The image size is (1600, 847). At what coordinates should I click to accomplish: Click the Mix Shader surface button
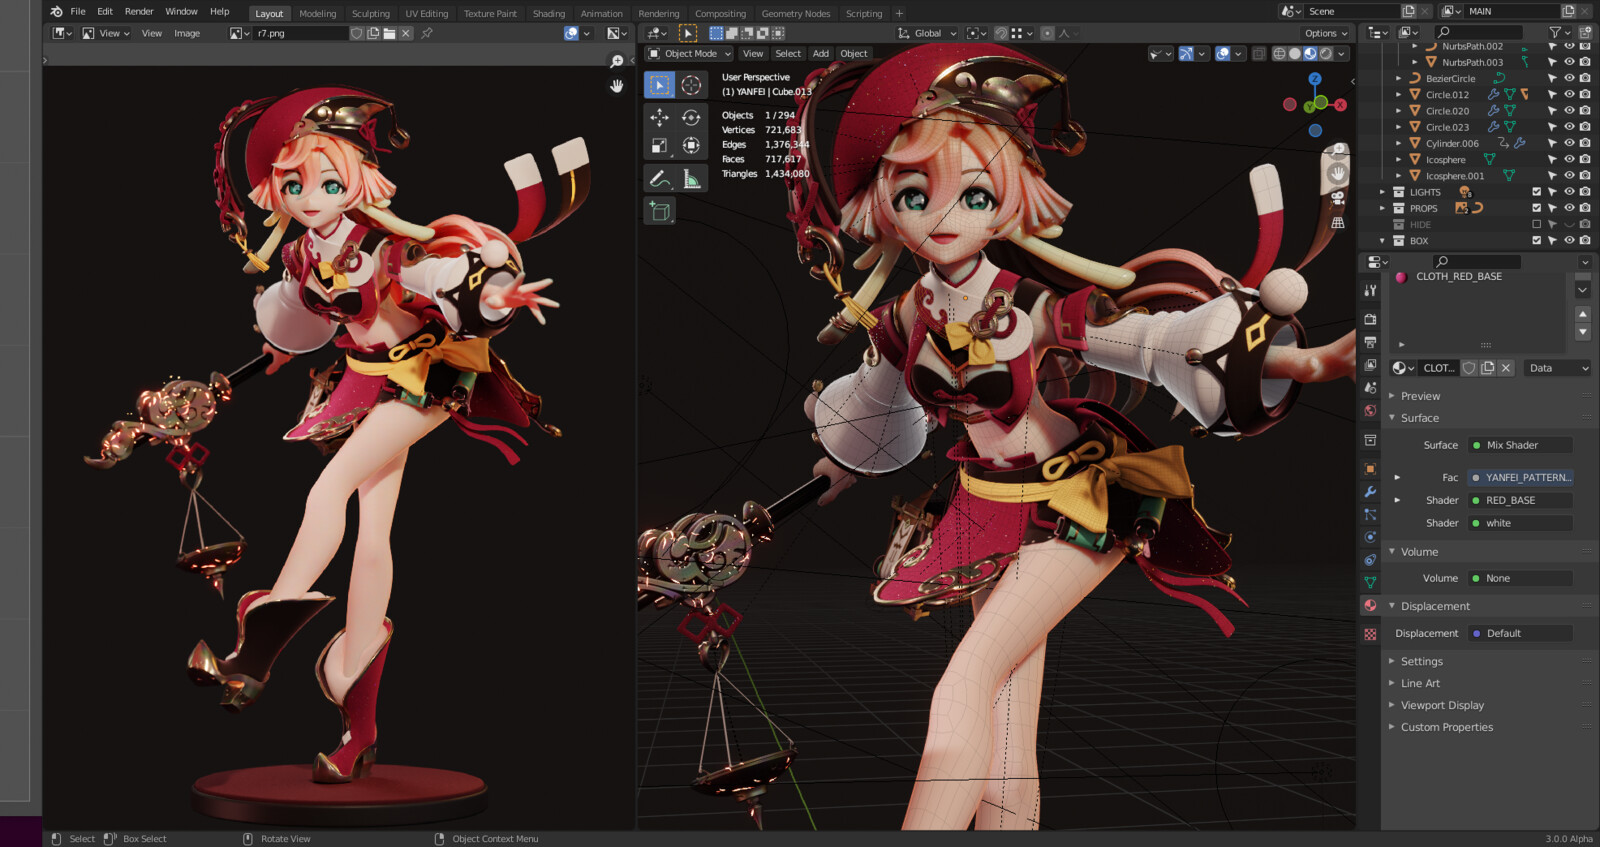click(1520, 445)
